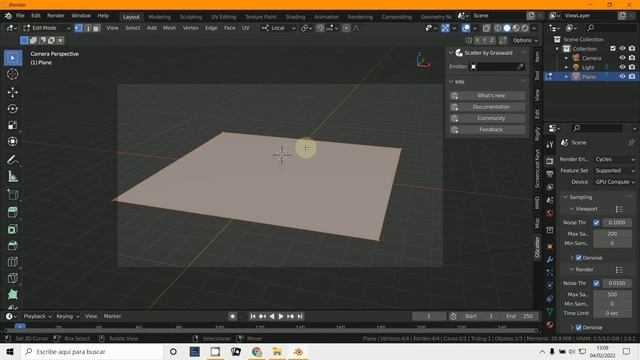This screenshot has height=360, width=640.
Task: Click the Feedback button
Action: [487, 130]
